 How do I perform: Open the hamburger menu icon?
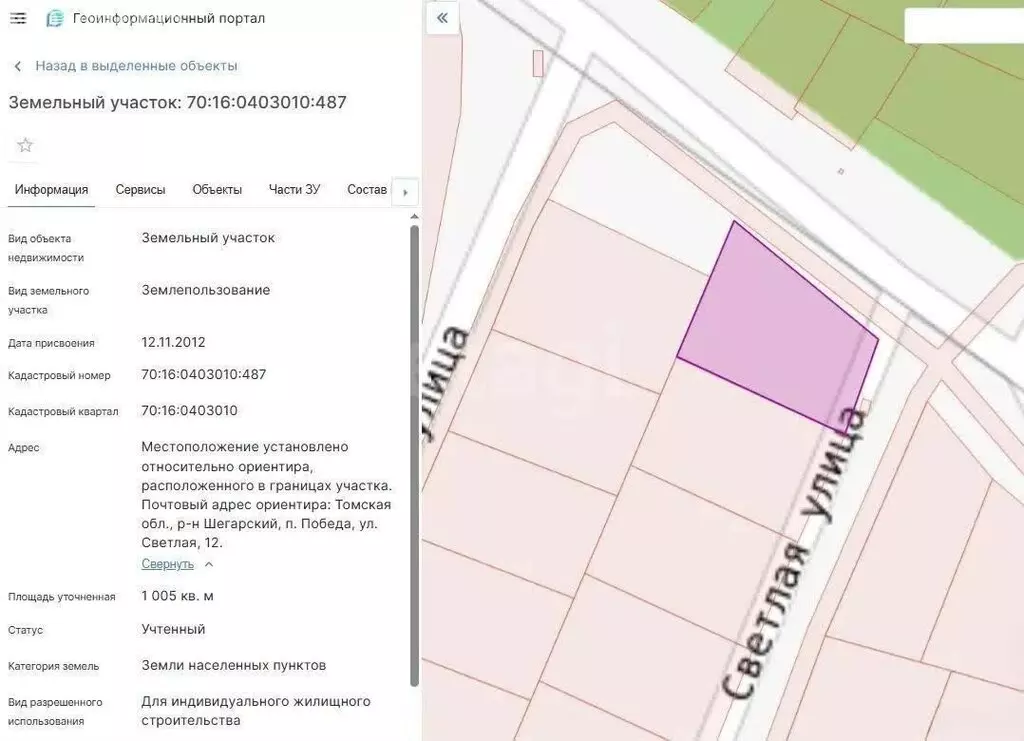pyautogui.click(x=18, y=18)
